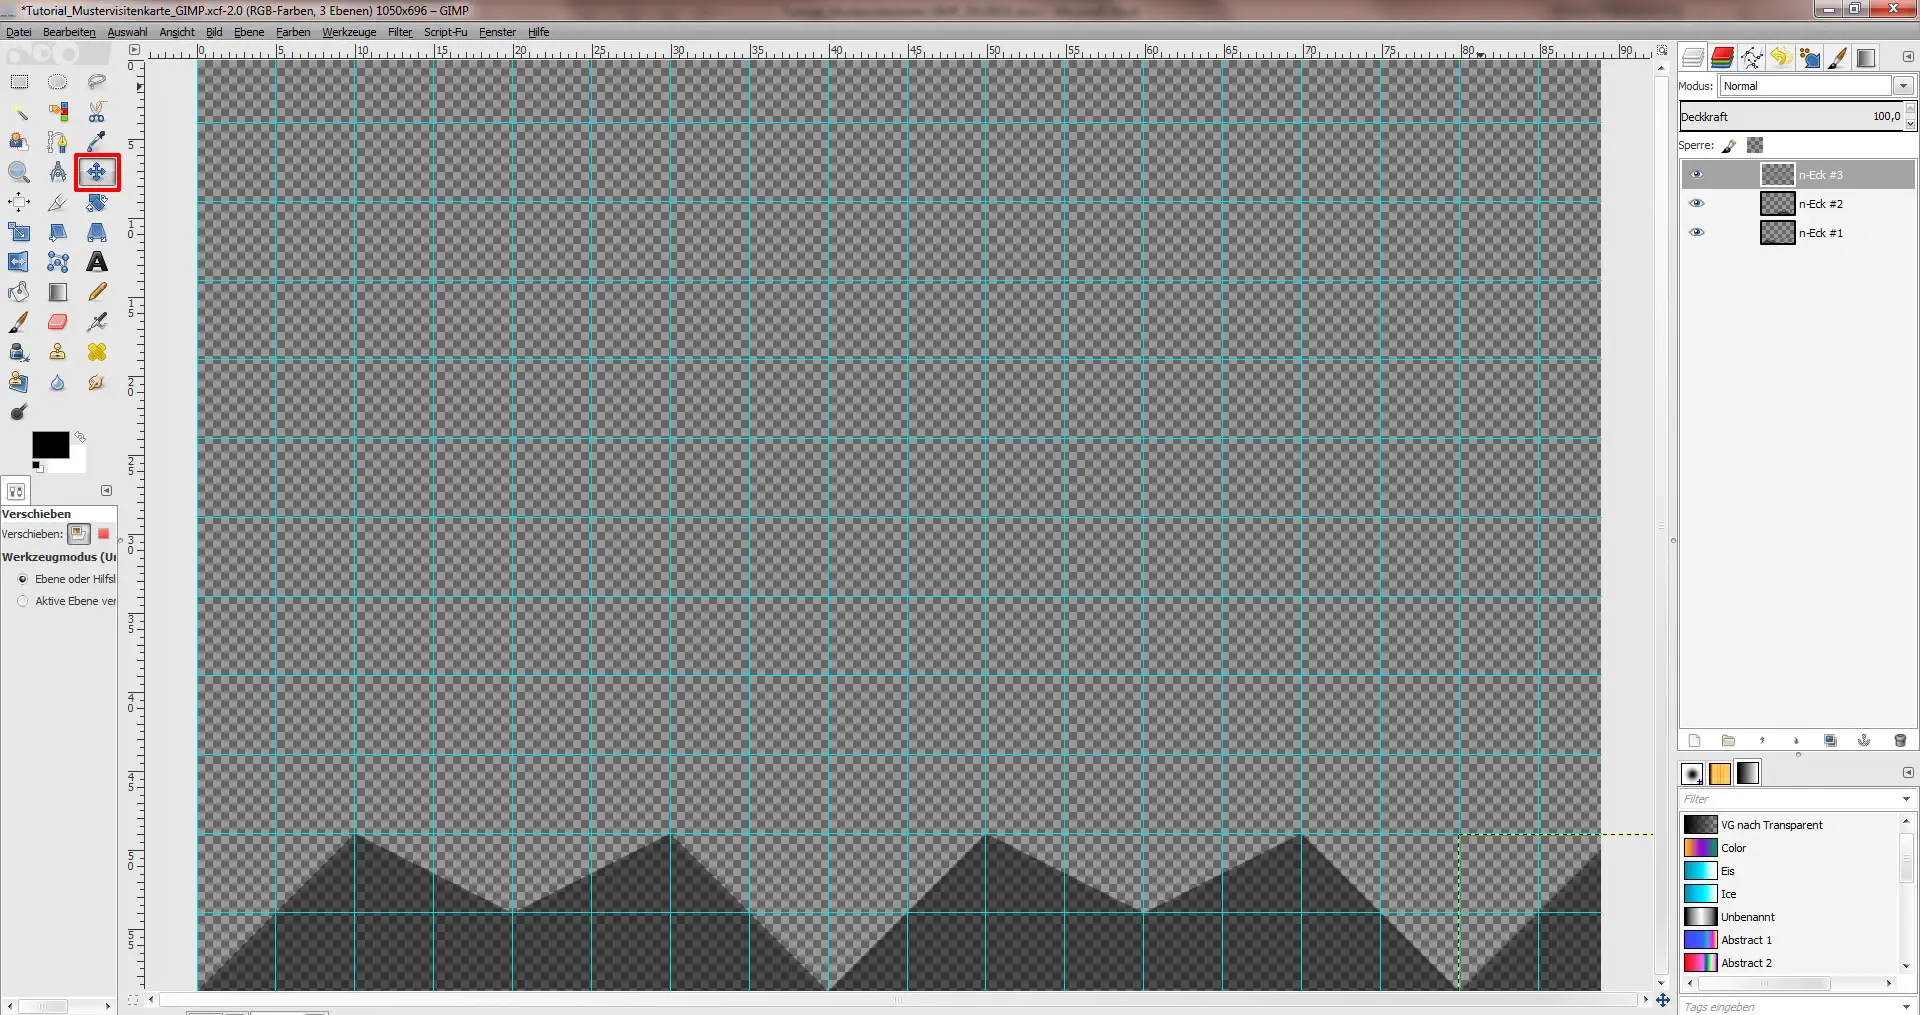Select the 'Abstract 1' gradient
This screenshot has width=1920, height=1015.
tap(1745, 940)
